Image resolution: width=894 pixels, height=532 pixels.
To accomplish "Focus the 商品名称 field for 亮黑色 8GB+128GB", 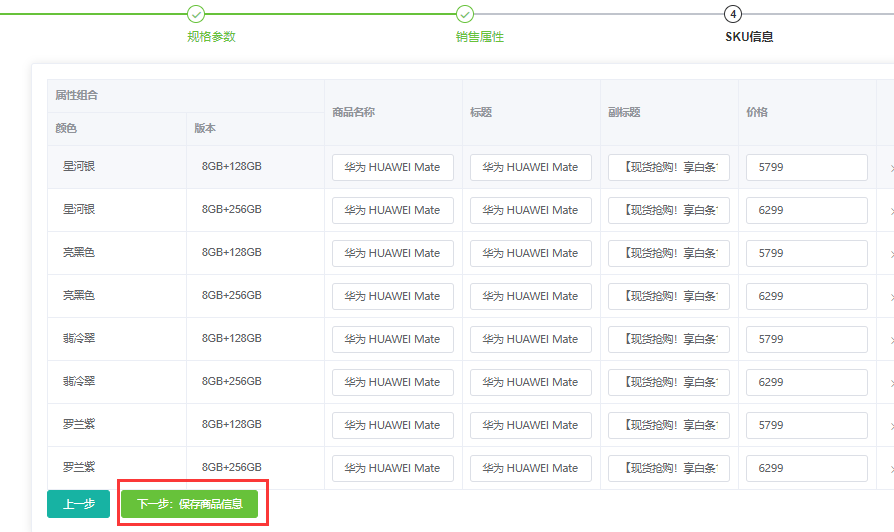I will point(393,253).
